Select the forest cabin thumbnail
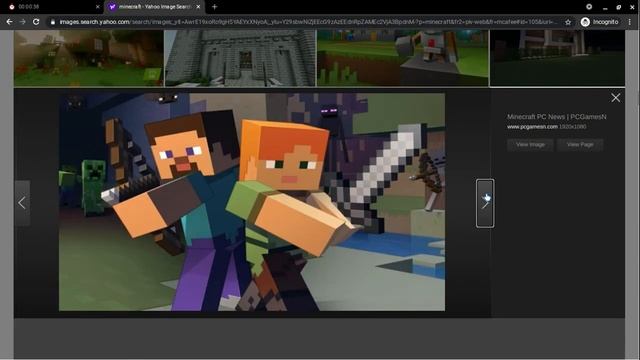Image resolution: width=640 pixels, height=360 pixels. point(89,58)
